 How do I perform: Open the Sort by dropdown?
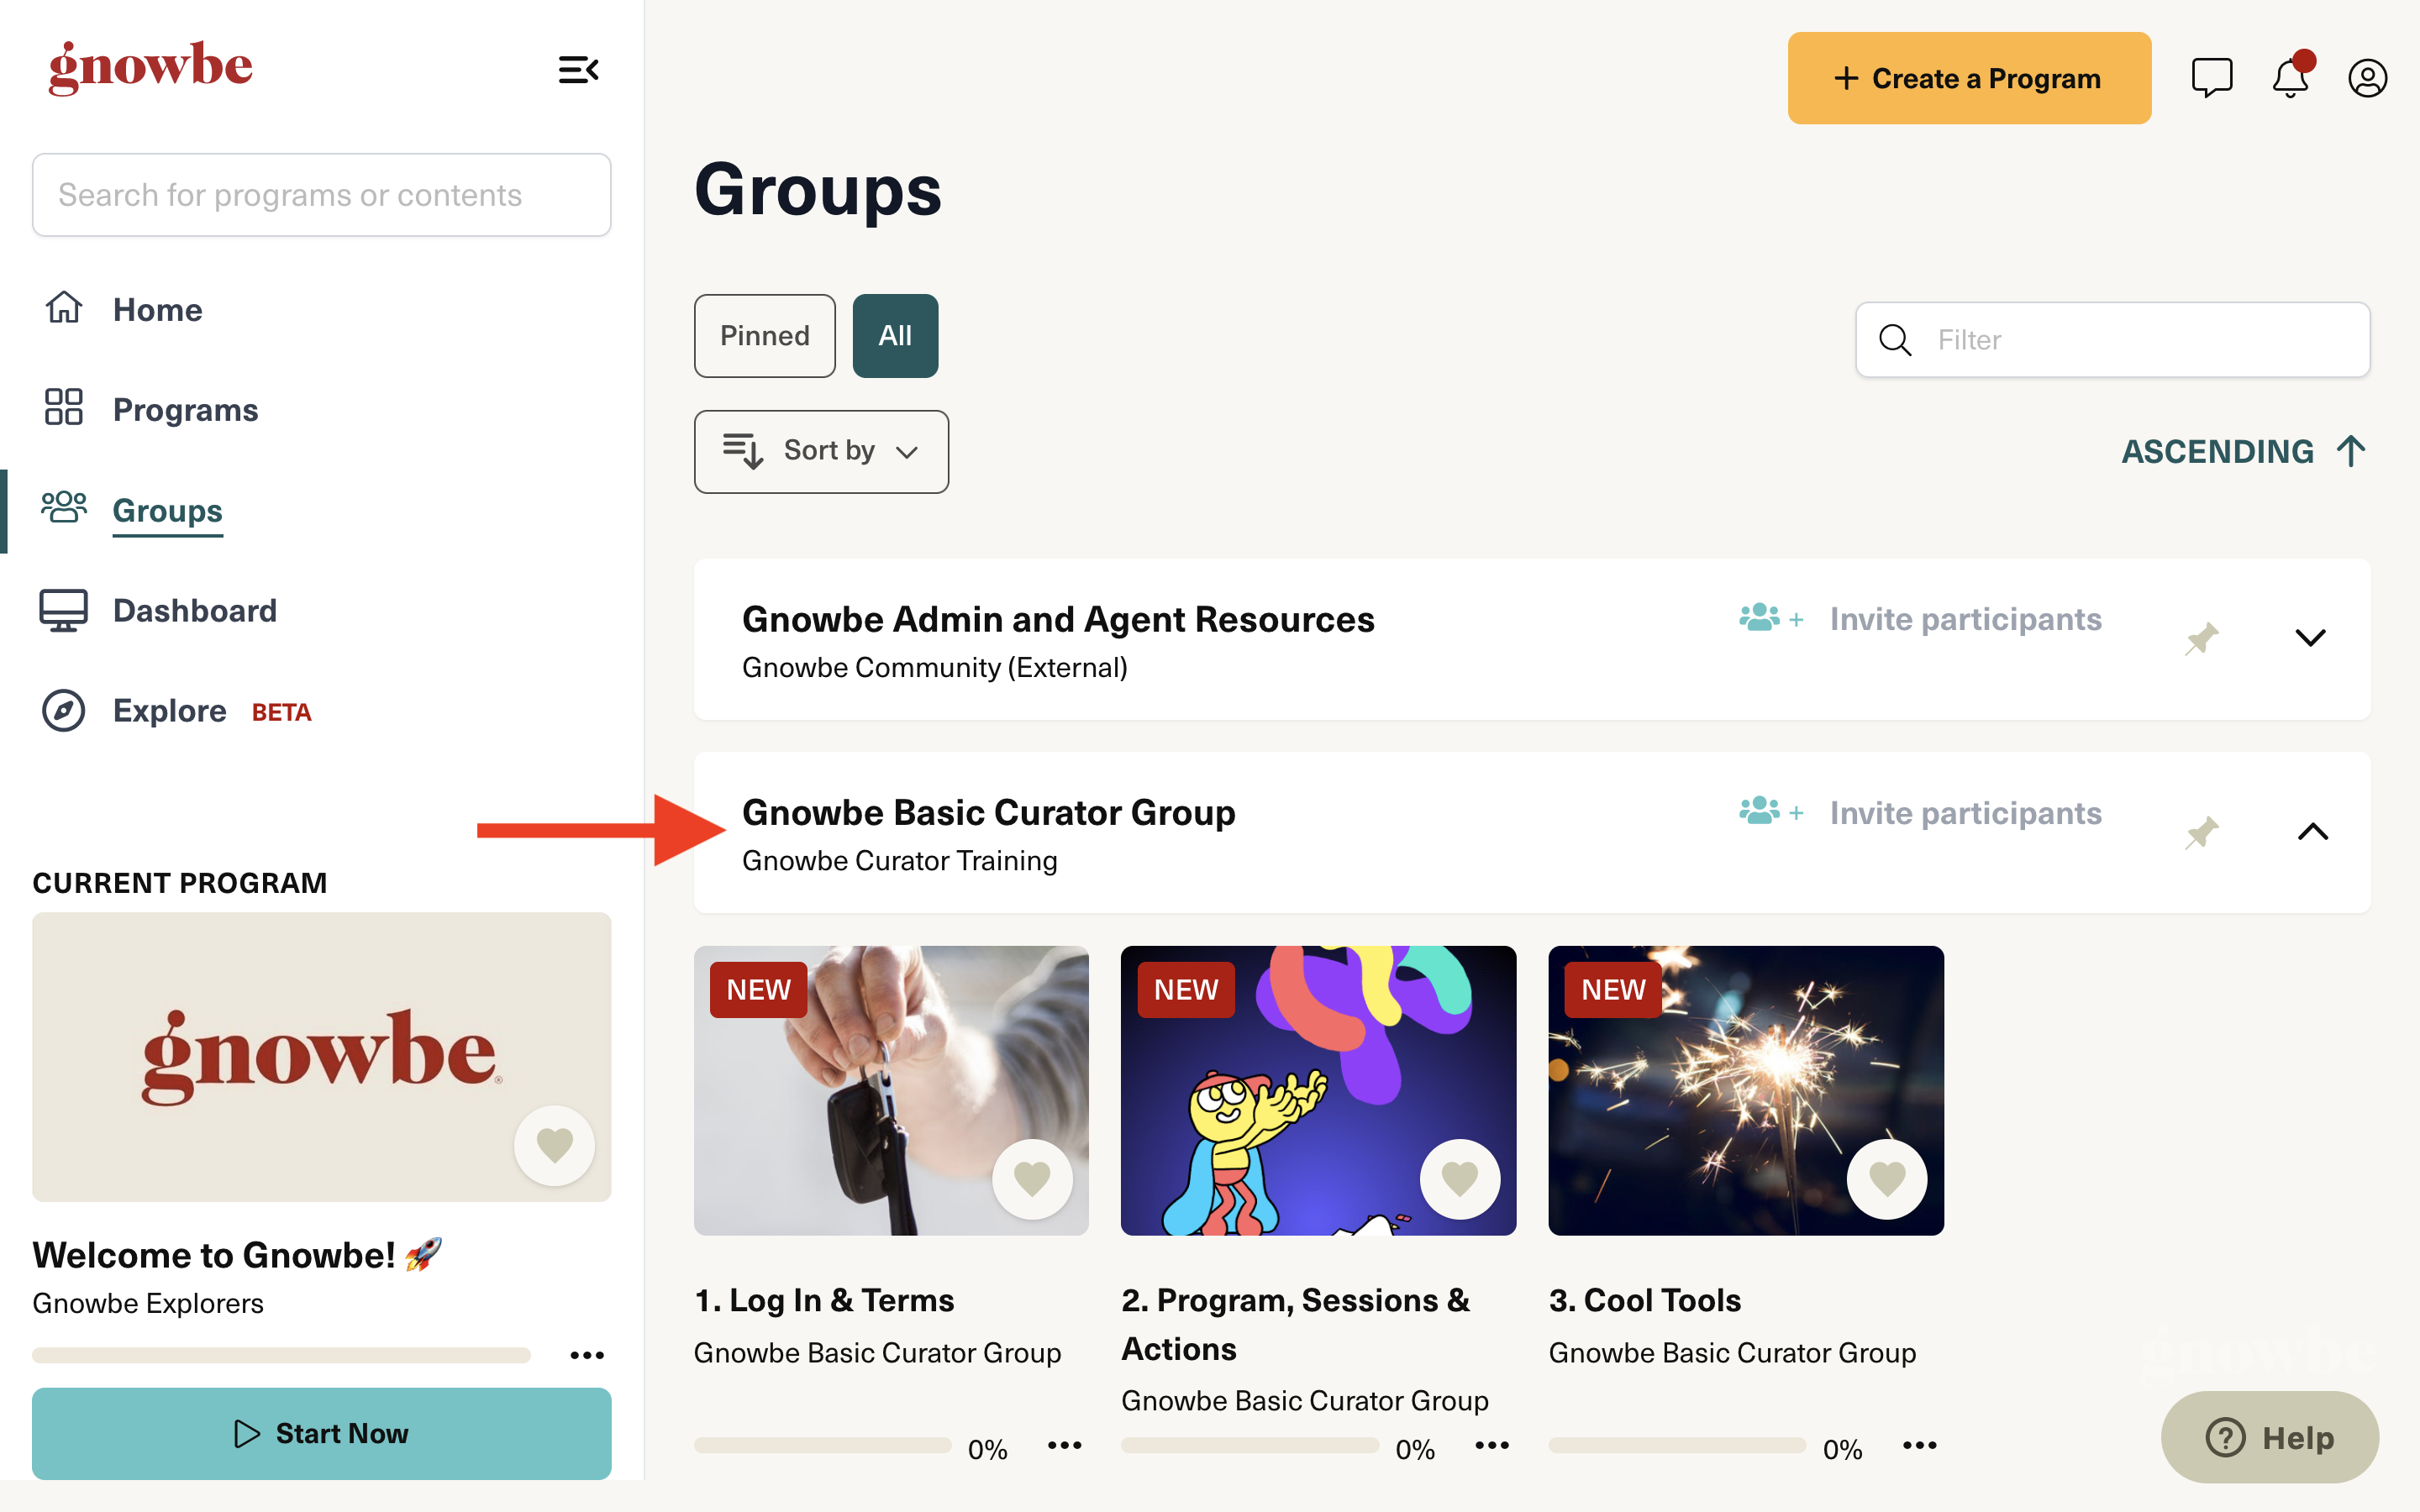coord(820,451)
